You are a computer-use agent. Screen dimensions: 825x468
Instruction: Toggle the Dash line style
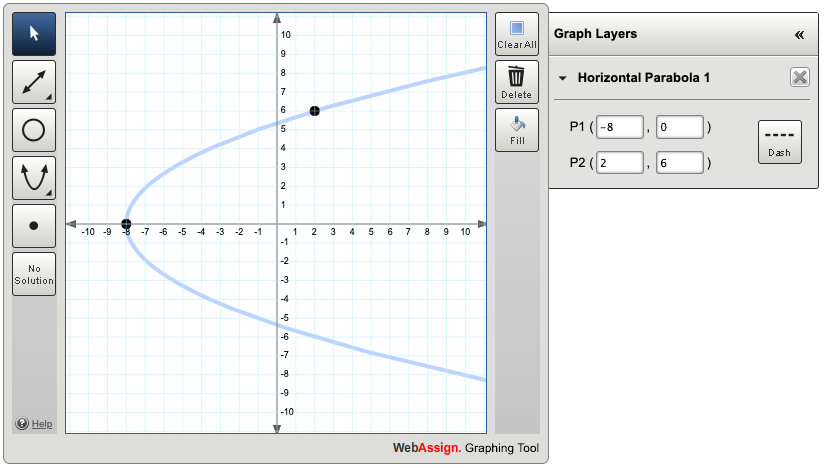[780, 142]
